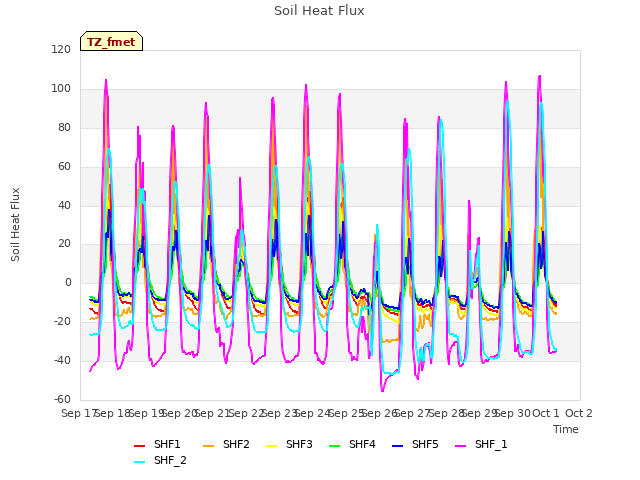Click the Sep 17 date tick label
640x480 pixels.
[x=78, y=413]
